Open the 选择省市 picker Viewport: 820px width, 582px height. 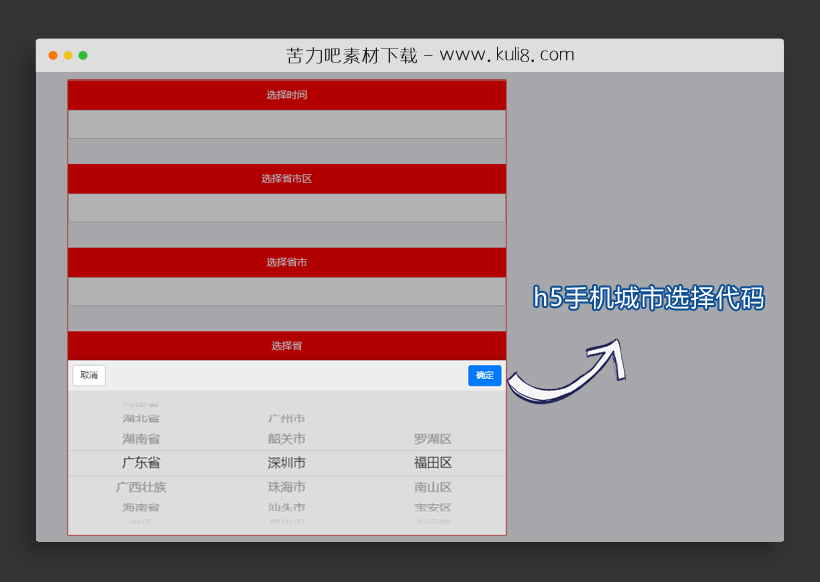point(287,261)
